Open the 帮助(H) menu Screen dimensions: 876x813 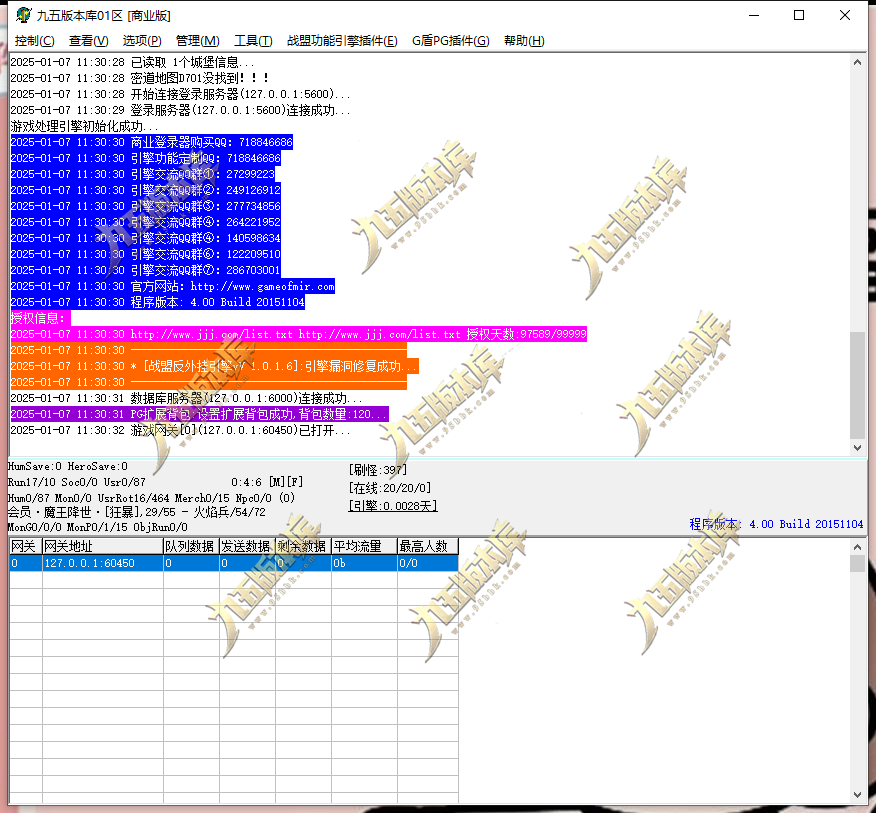tap(524, 41)
